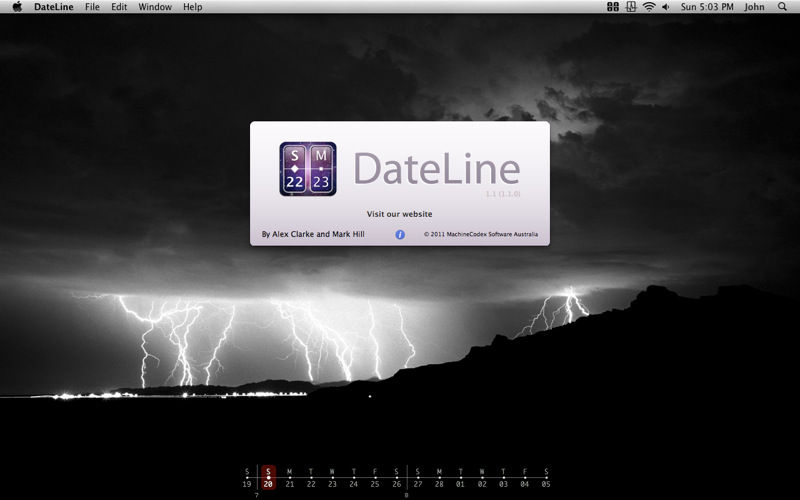This screenshot has width=800, height=500.
Task: Open the Edit menu
Action: 119,7
